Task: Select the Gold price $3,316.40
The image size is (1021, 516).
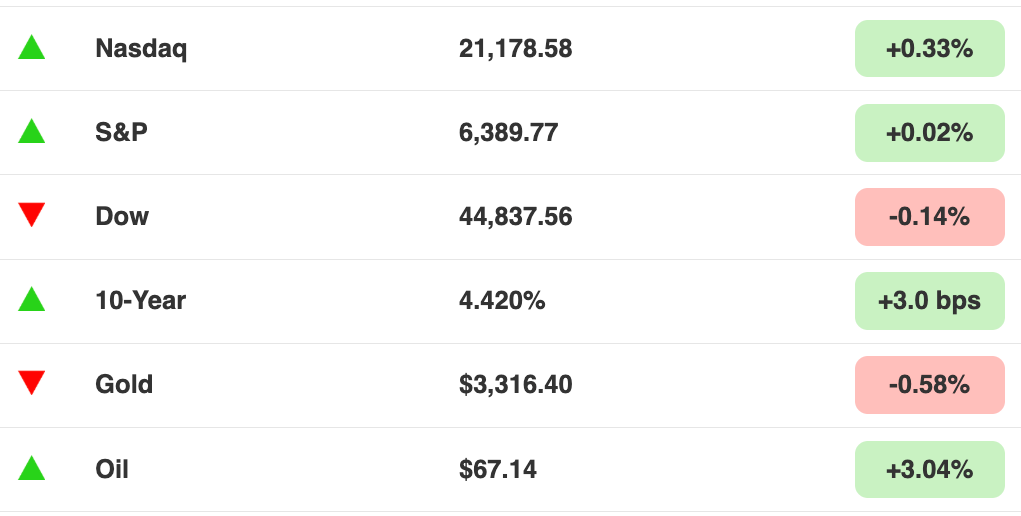Action: 516,384
